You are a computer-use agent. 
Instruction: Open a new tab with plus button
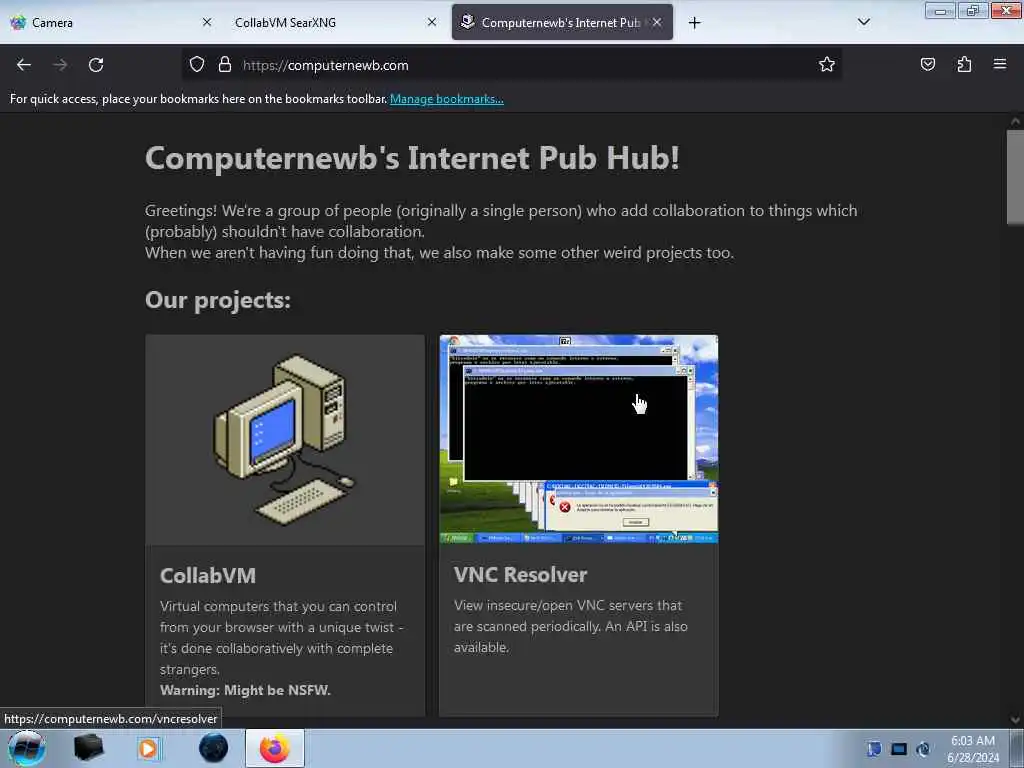(694, 23)
